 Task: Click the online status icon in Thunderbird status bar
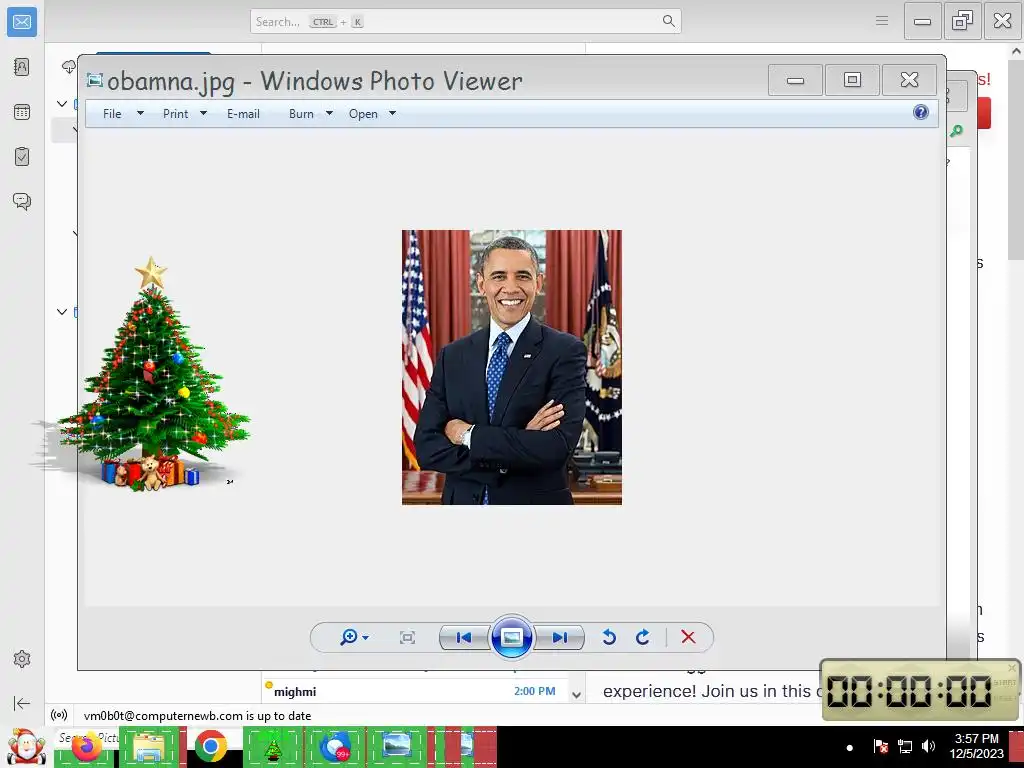[x=59, y=715]
